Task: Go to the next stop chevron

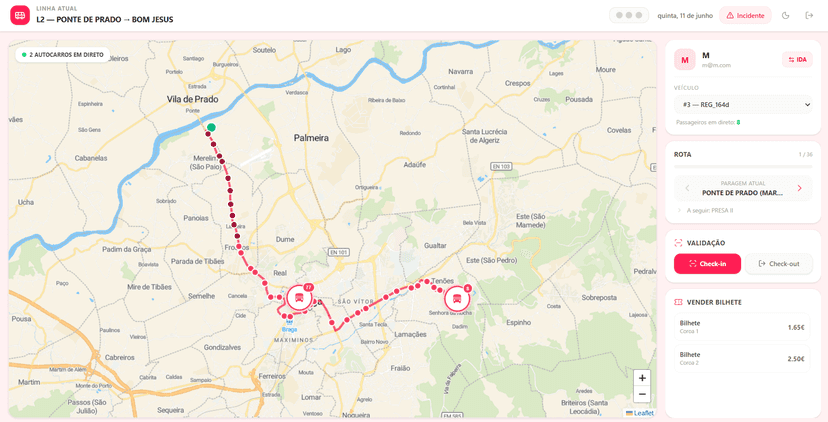Action: pos(799,188)
